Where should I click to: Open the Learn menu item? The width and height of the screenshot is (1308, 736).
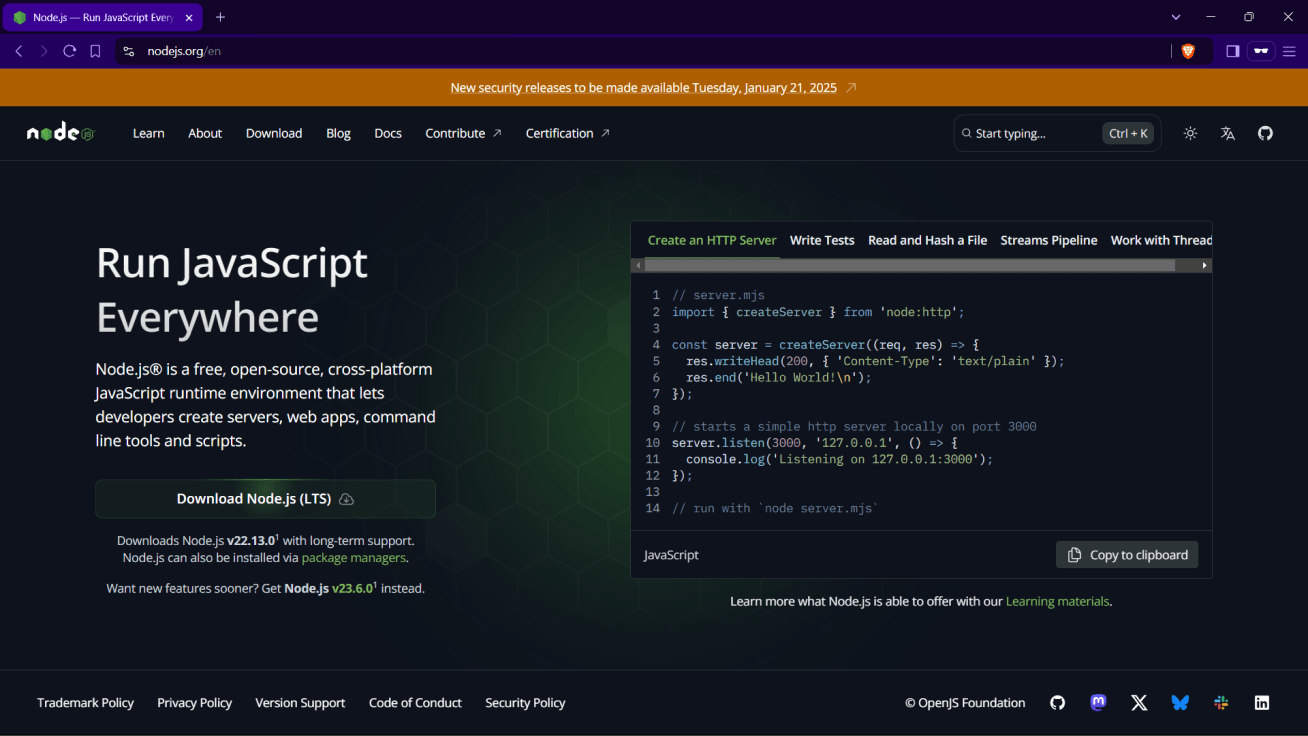point(149,133)
